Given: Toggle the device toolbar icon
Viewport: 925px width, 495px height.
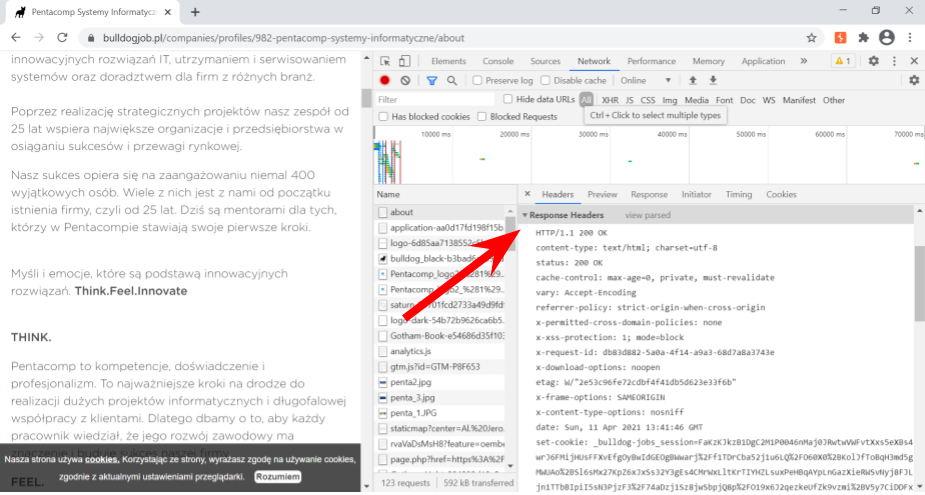Looking at the screenshot, I should pyautogui.click(x=405, y=61).
